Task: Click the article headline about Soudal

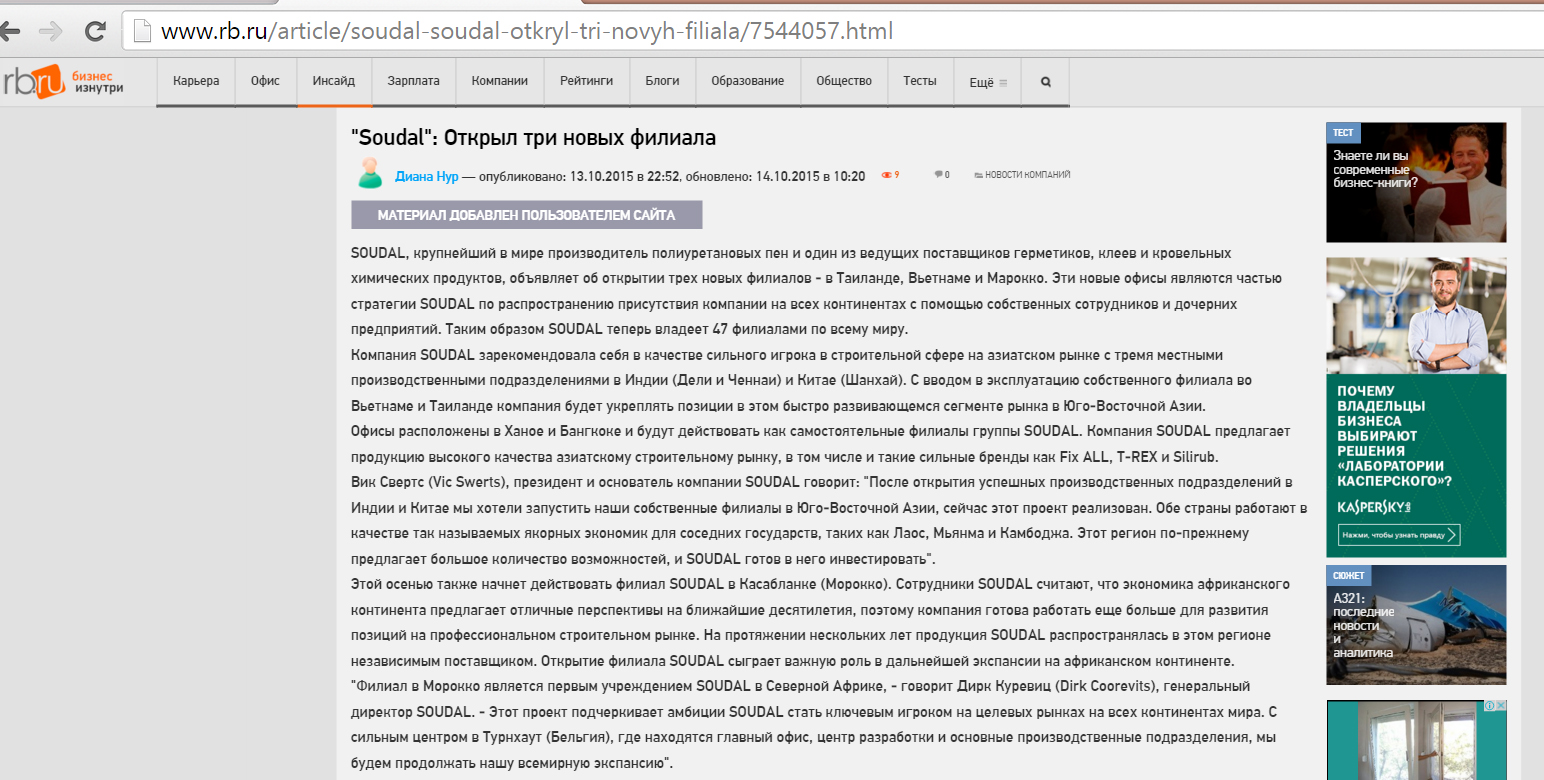Action: [534, 138]
